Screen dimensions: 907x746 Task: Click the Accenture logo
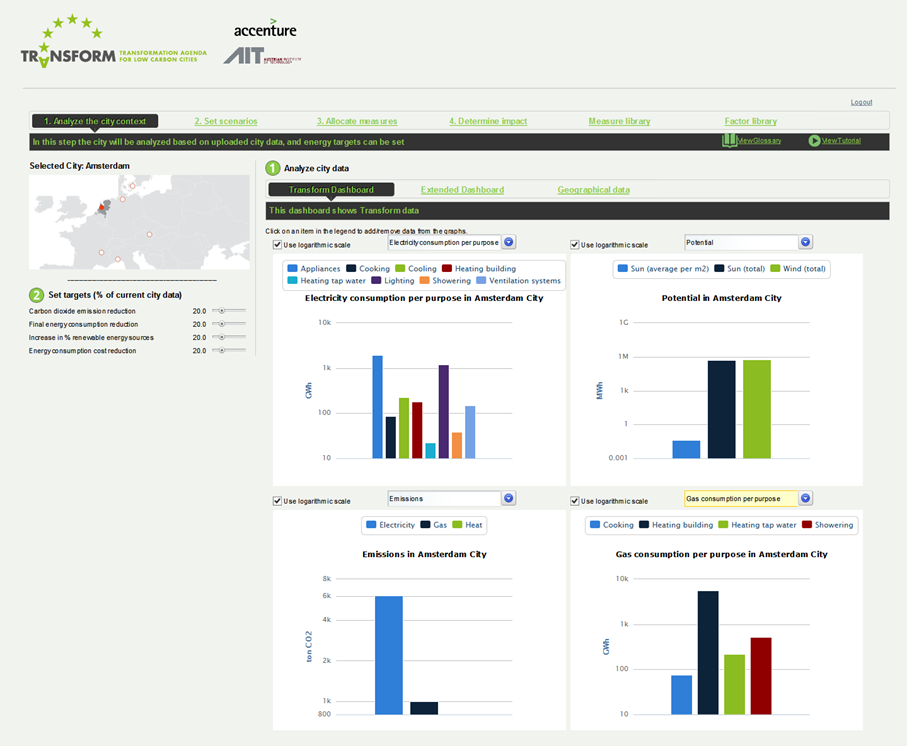[x=265, y=28]
